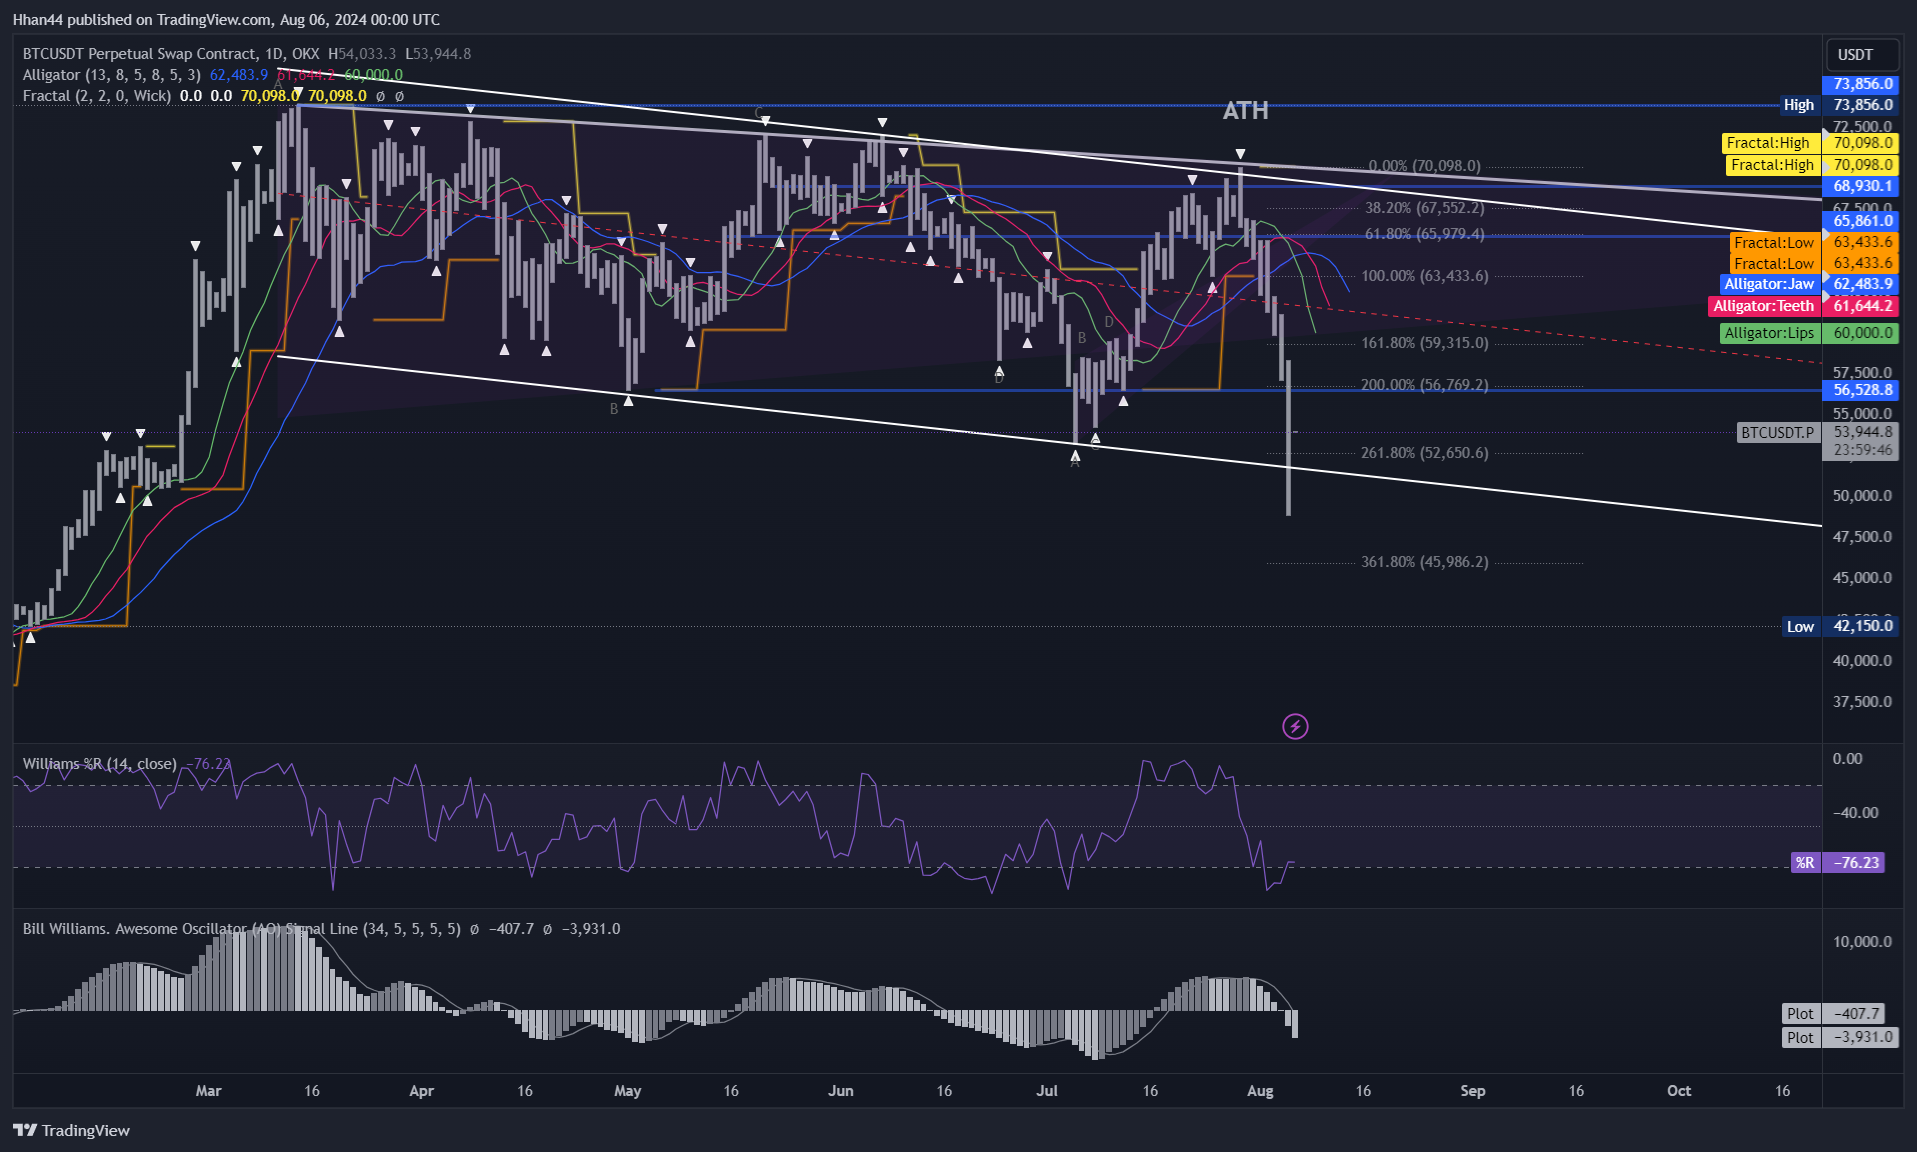Click the 40,000.0 price axis tick
1917x1152 pixels.
pos(1862,661)
